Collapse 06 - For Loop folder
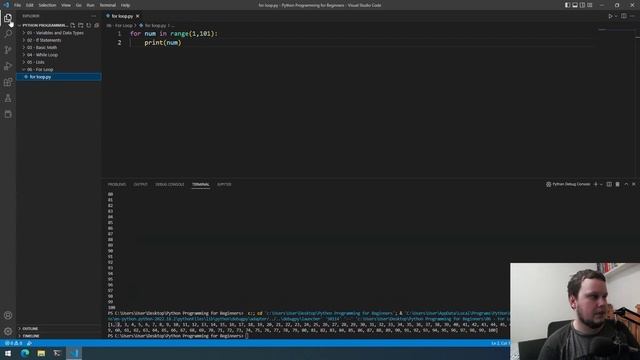Viewport: 640px width, 360px height. coord(40,69)
